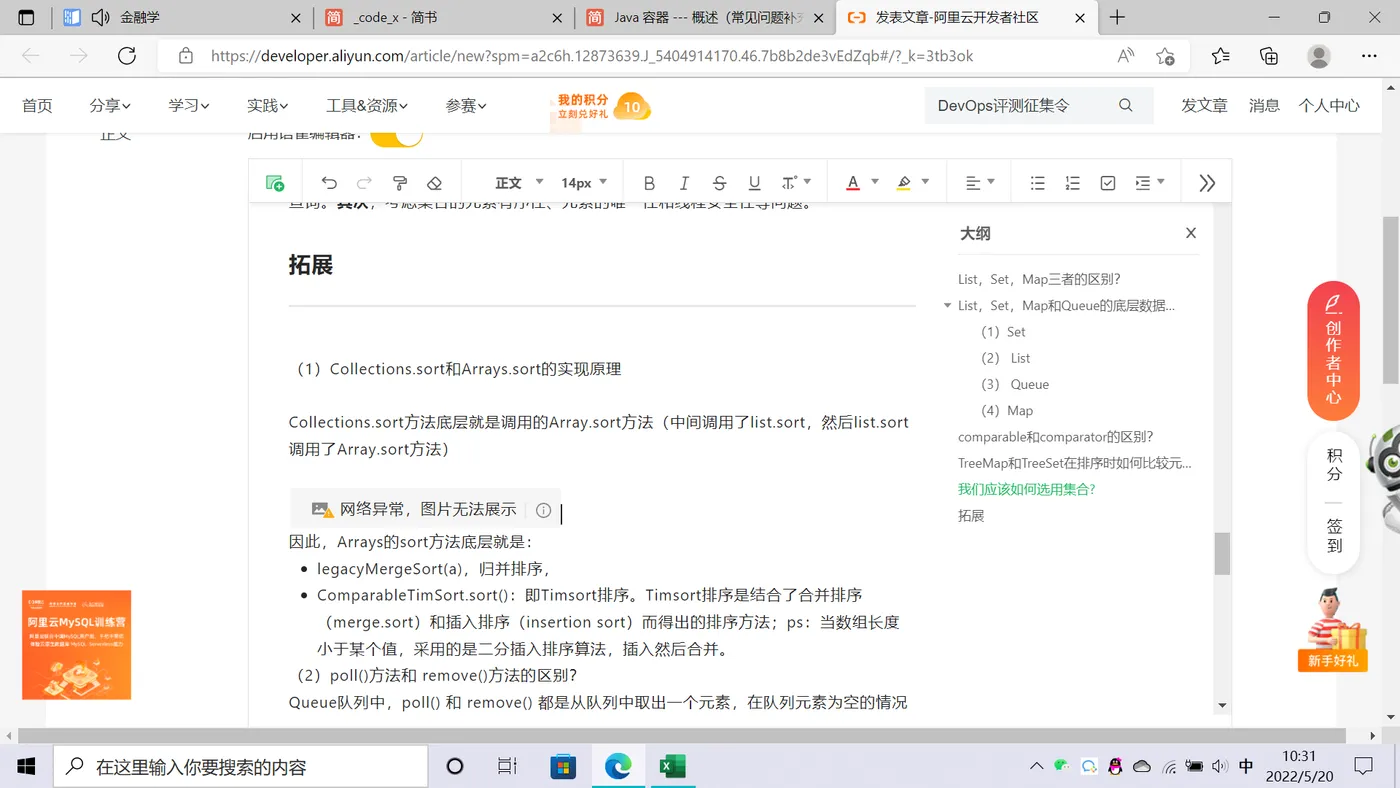Refresh the browser page
The image size is (1400, 788).
point(126,56)
